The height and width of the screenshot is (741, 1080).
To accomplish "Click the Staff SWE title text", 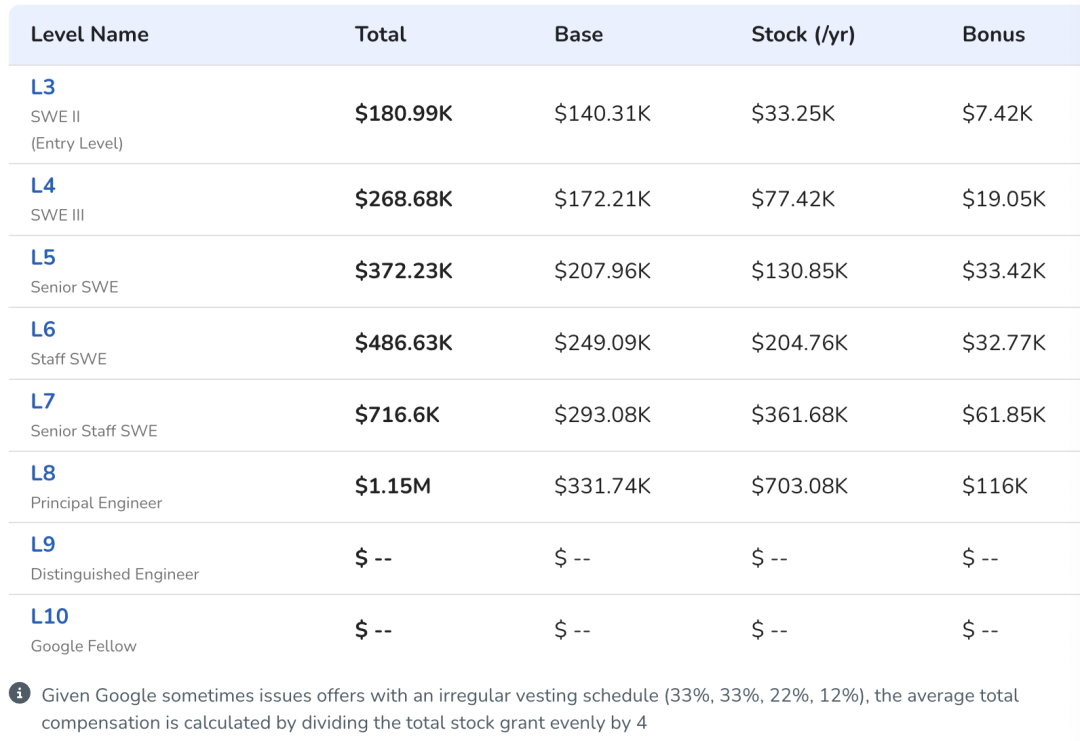I will tap(69, 359).
